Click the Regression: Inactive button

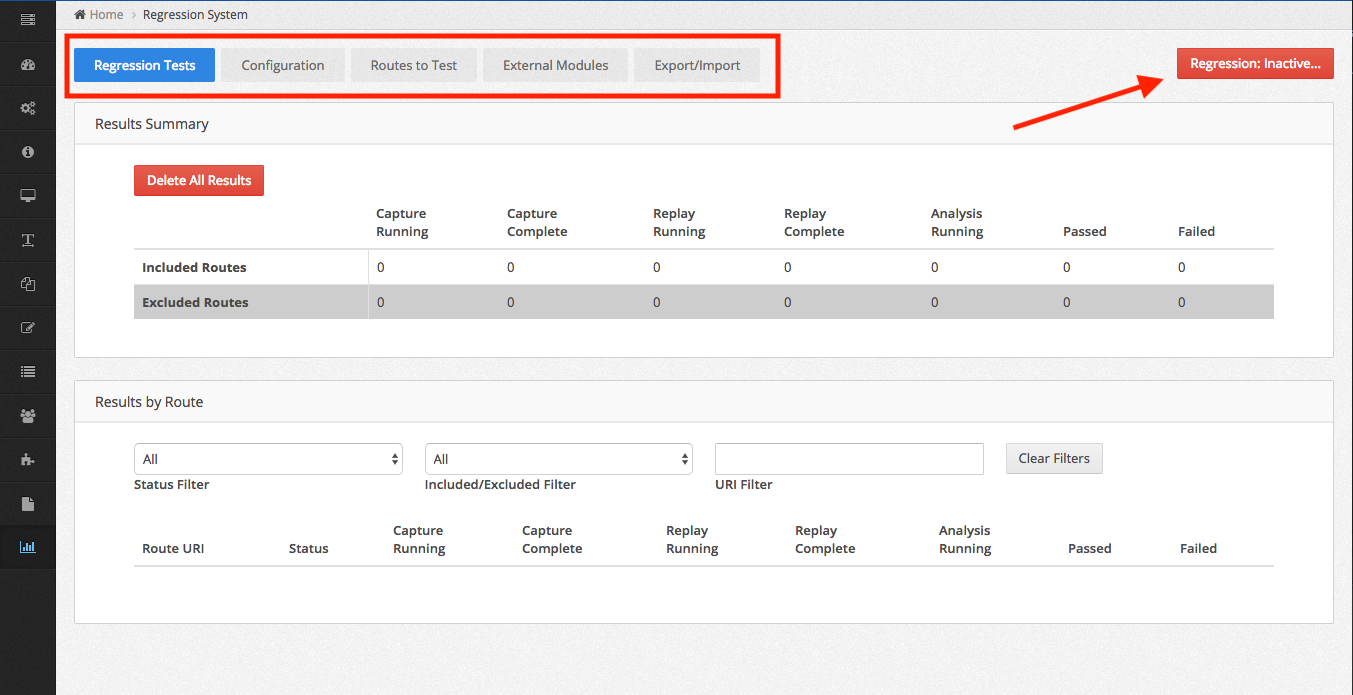pyautogui.click(x=1255, y=63)
